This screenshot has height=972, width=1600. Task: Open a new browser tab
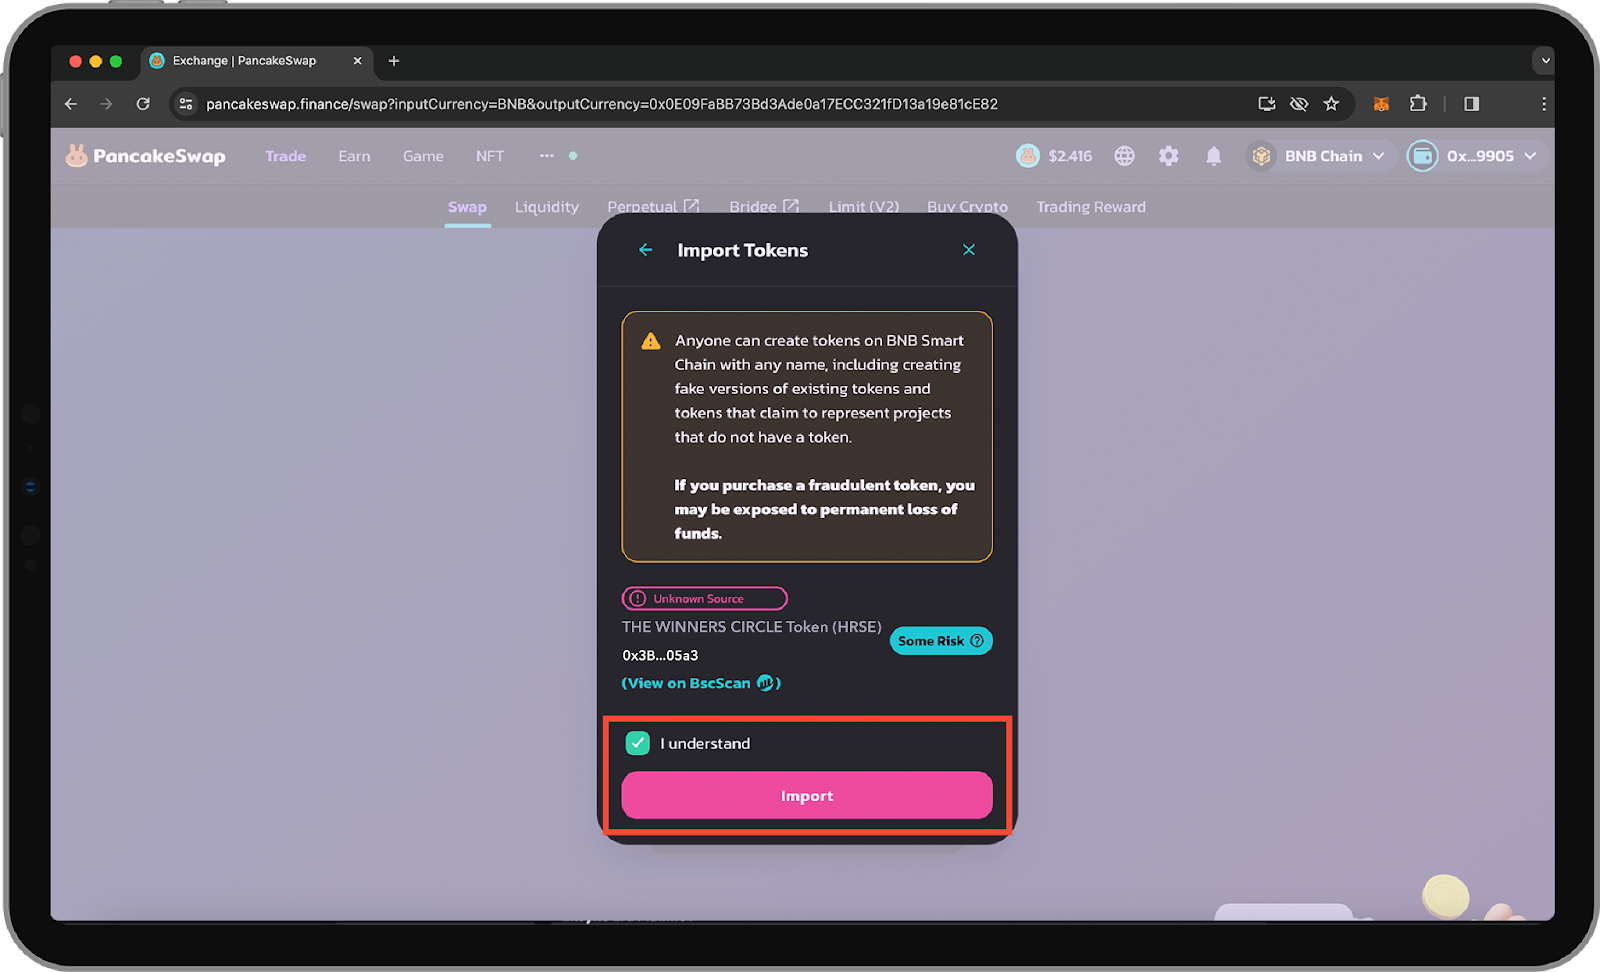coord(394,61)
